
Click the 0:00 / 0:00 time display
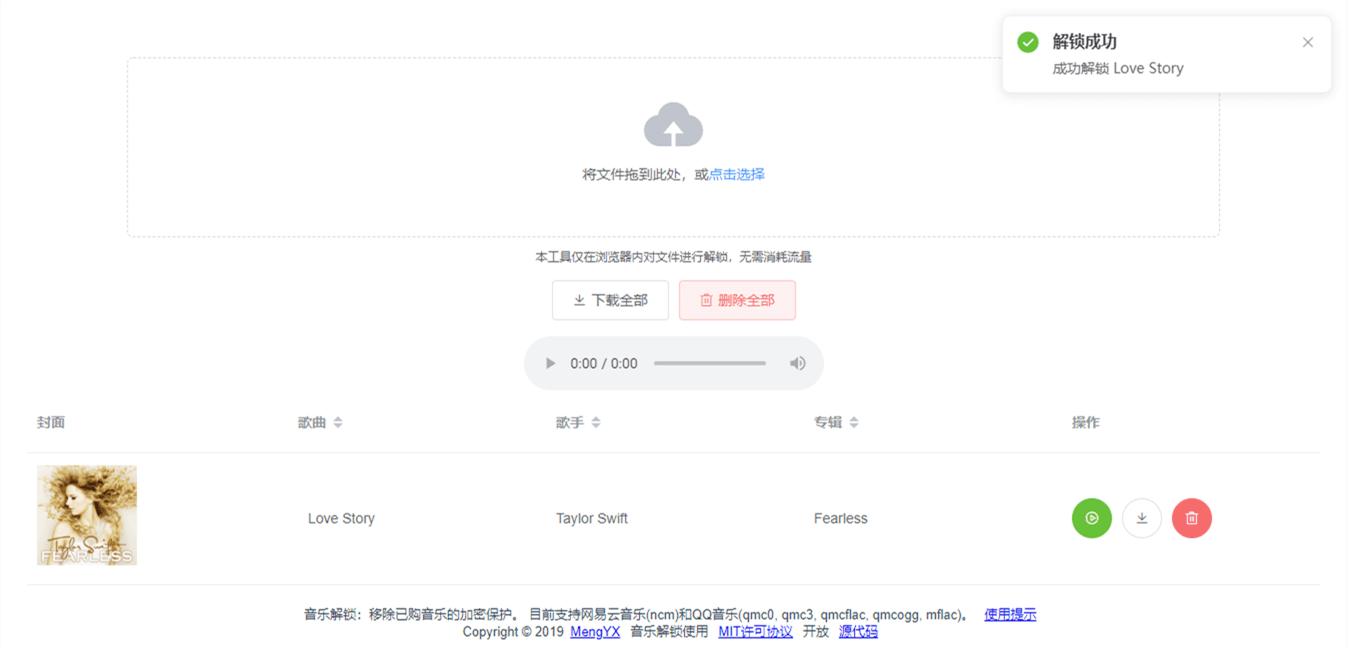pyautogui.click(x=604, y=363)
